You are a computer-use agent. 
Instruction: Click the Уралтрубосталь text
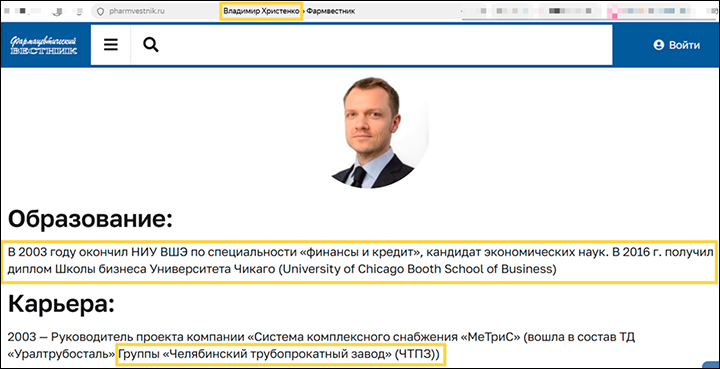62,354
